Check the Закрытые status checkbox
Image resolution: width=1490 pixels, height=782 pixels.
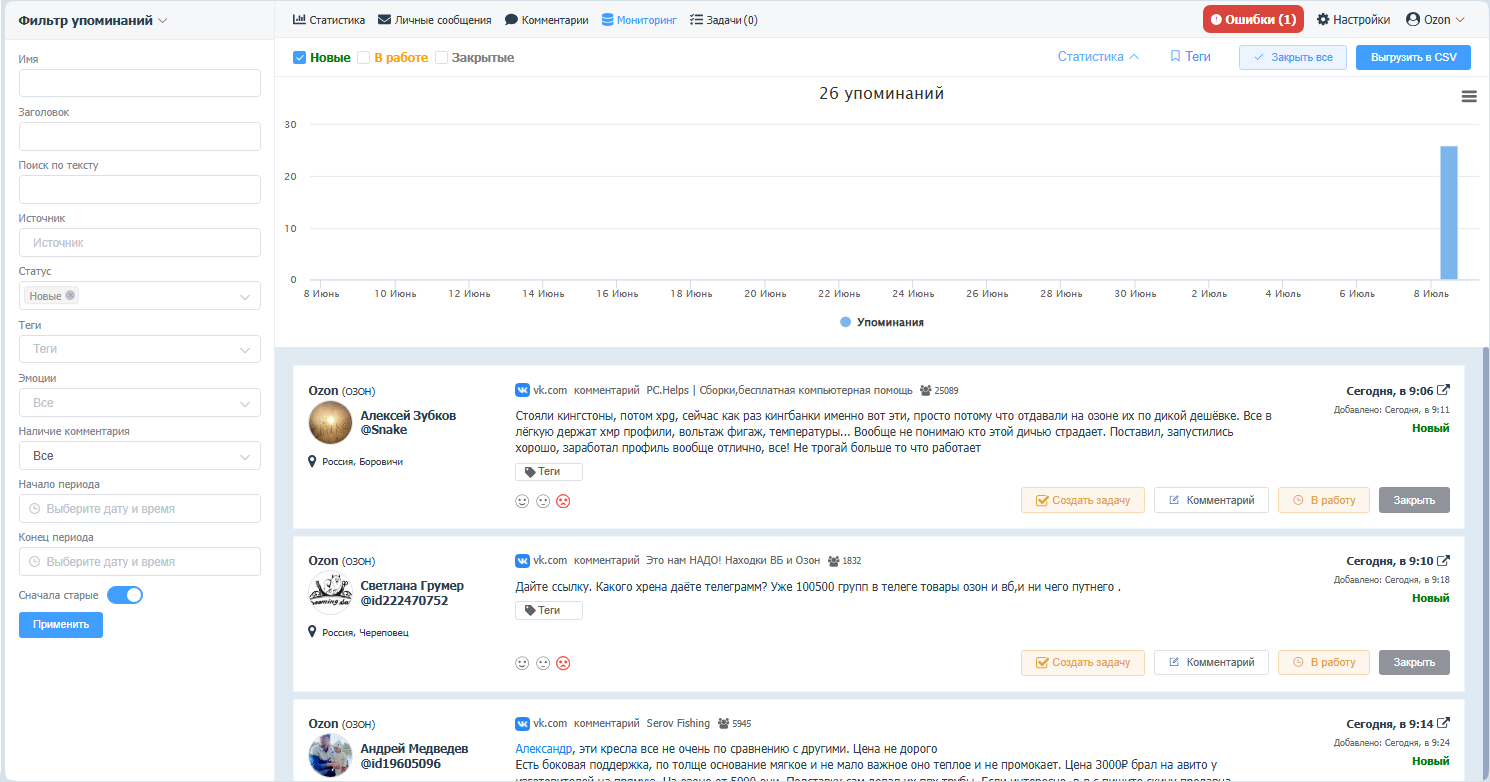441,57
